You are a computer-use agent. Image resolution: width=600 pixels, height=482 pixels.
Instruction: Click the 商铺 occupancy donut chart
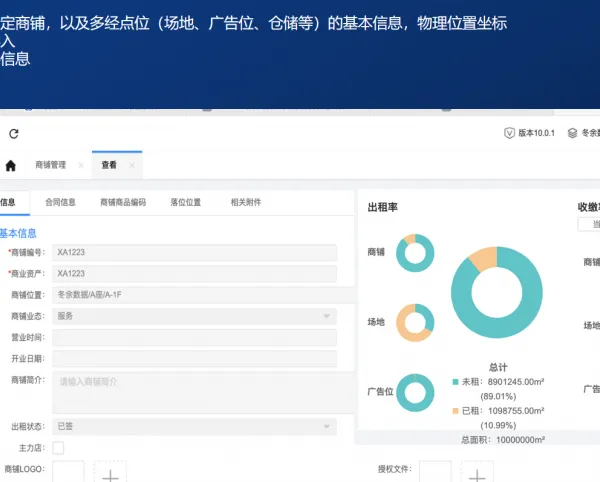(415, 253)
